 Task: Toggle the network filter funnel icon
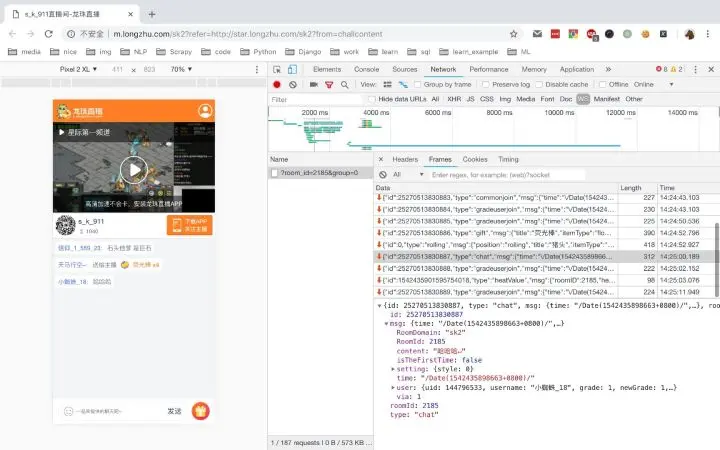(x=329, y=84)
